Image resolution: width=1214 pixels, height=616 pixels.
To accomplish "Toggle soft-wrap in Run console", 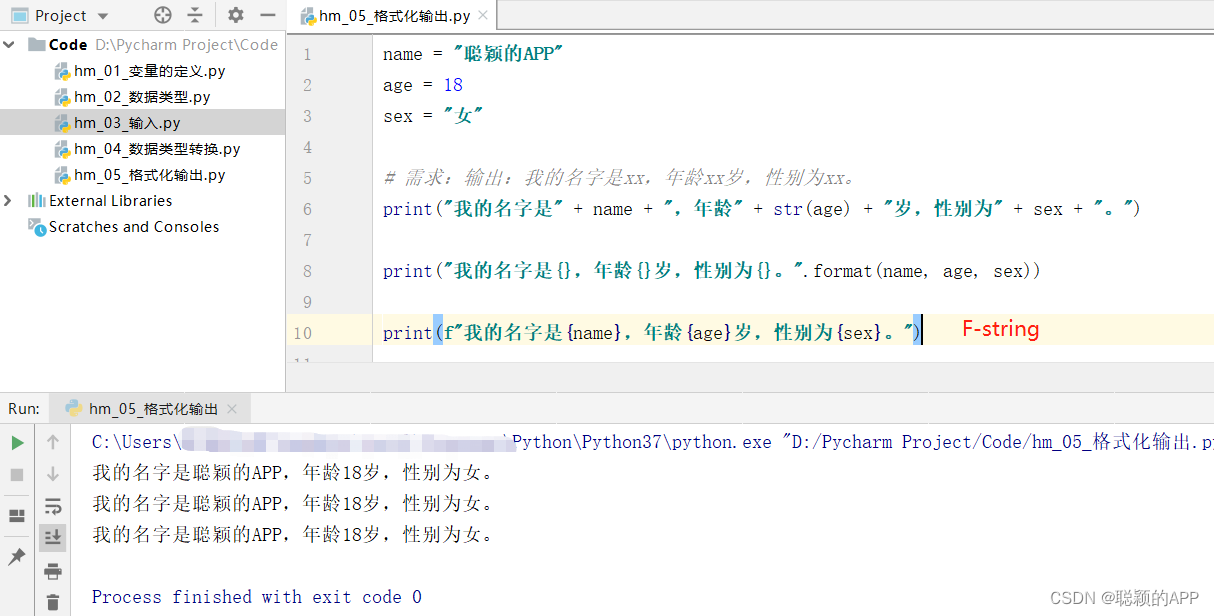I will point(53,506).
